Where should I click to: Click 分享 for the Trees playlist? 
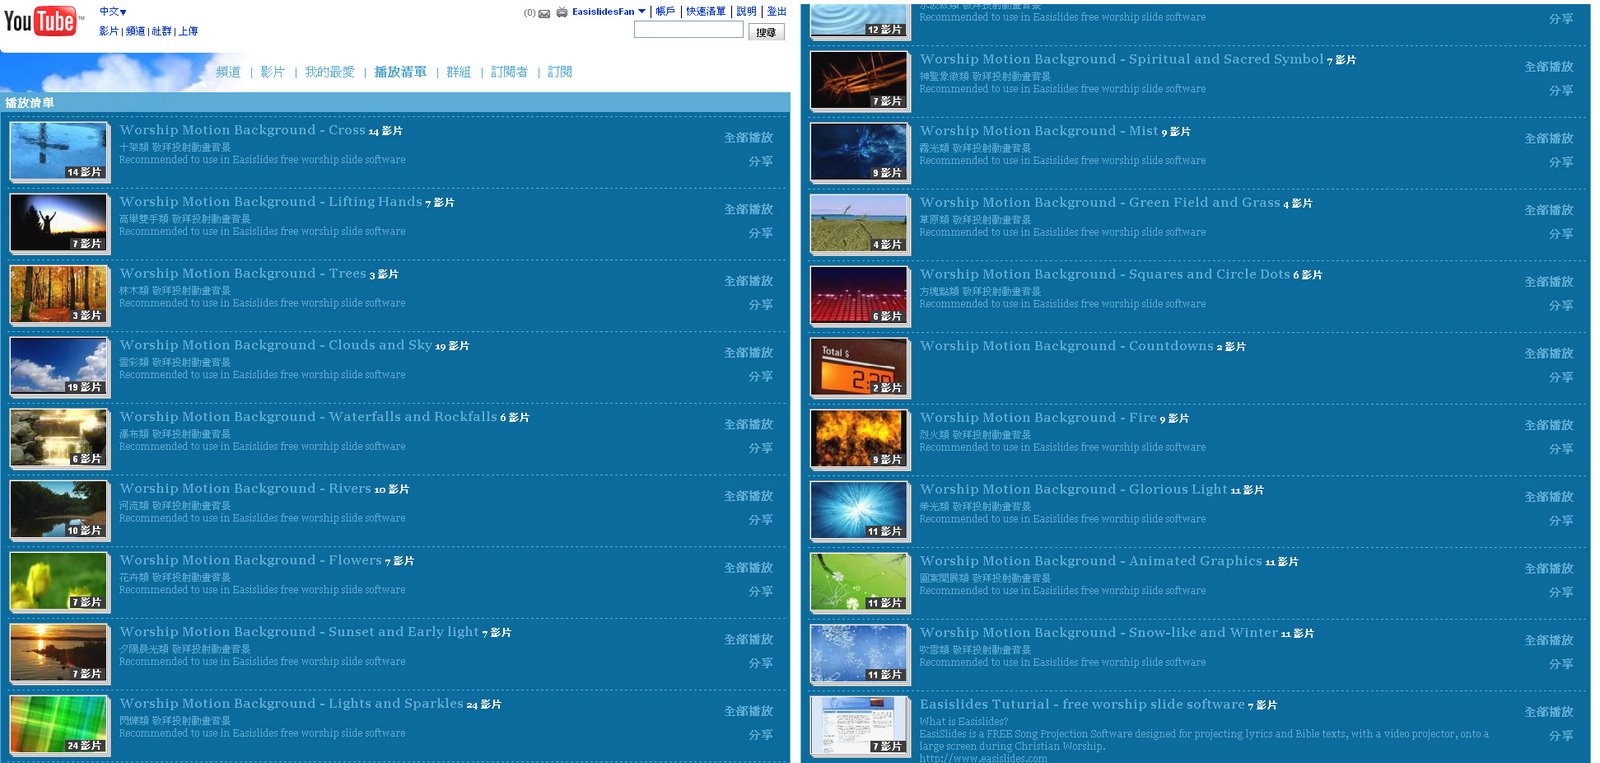click(761, 305)
